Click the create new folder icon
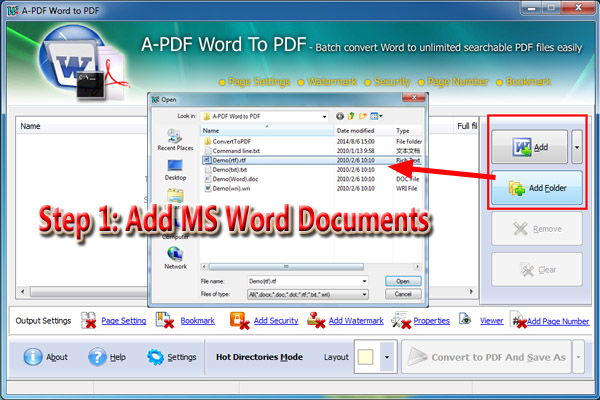This screenshot has width=600, height=400. point(363,116)
